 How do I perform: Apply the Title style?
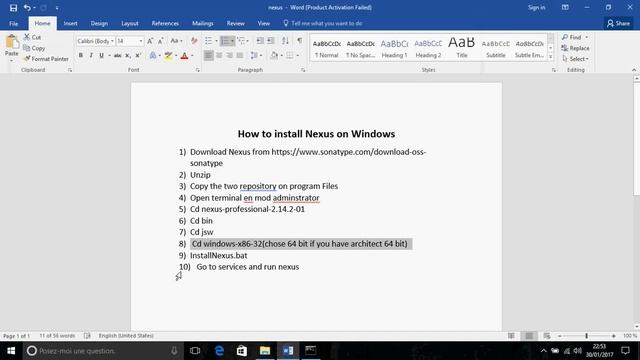(462, 47)
